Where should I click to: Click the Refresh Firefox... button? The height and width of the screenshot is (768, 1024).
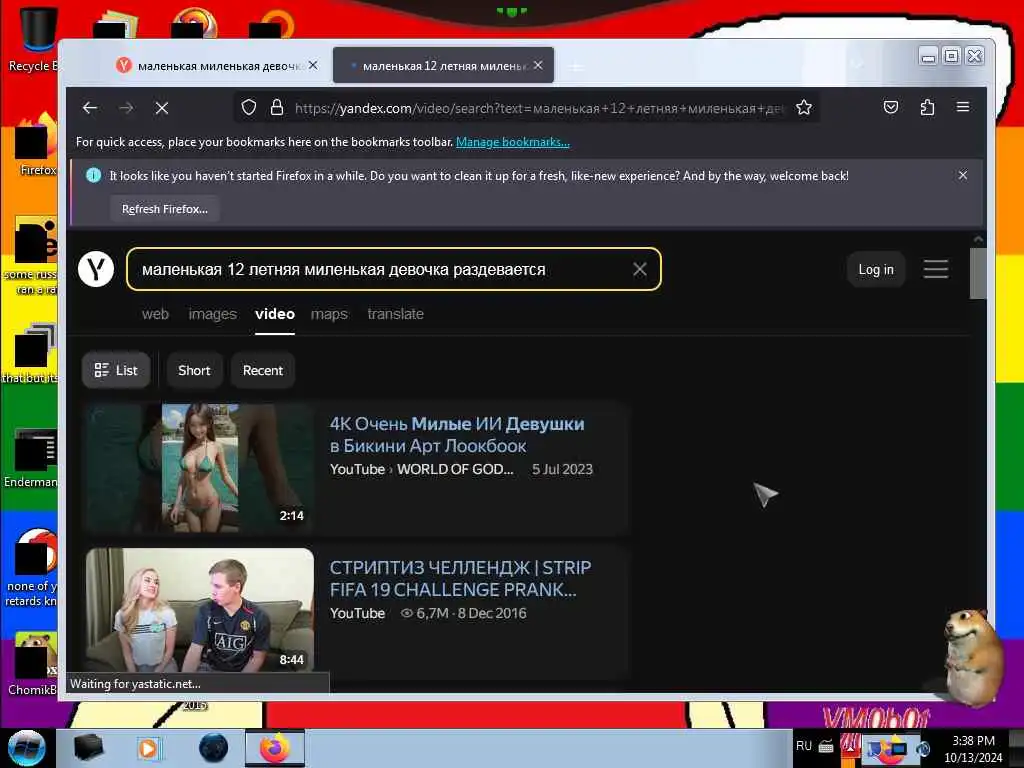[165, 209]
